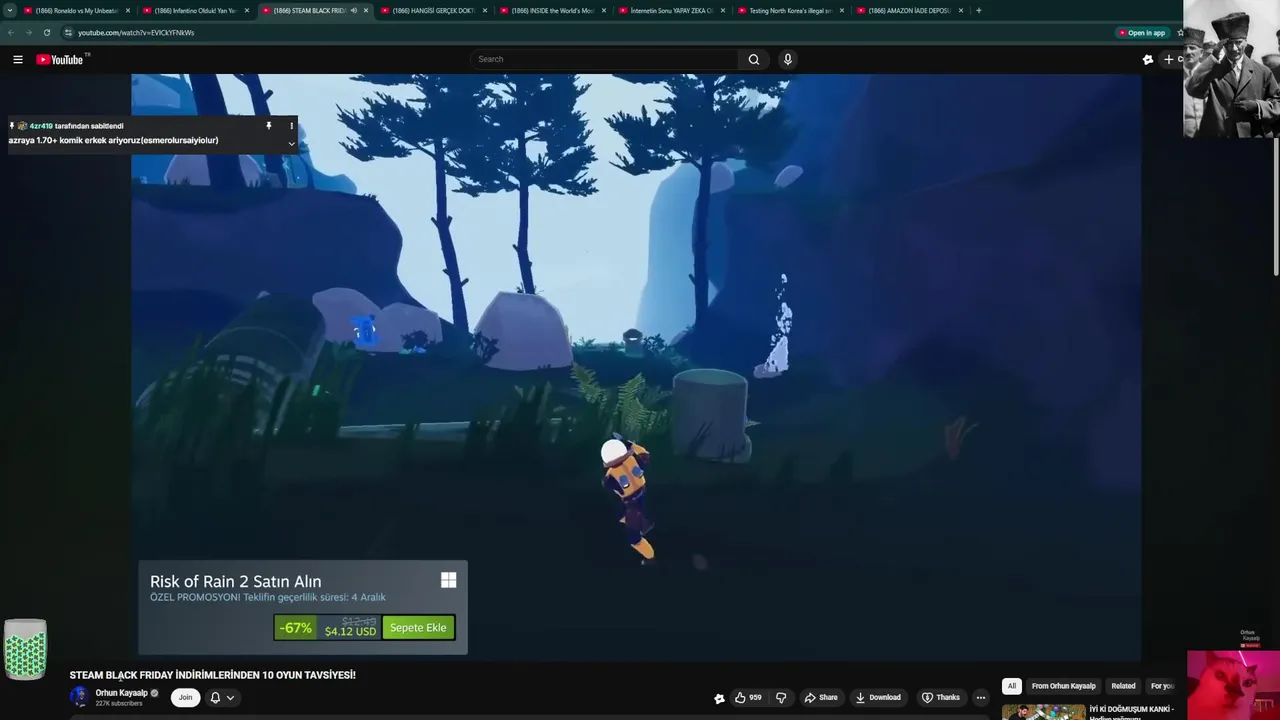Click Risk of Rain 2 Satın Alın title
The height and width of the screenshot is (720, 1280).
tap(235, 581)
